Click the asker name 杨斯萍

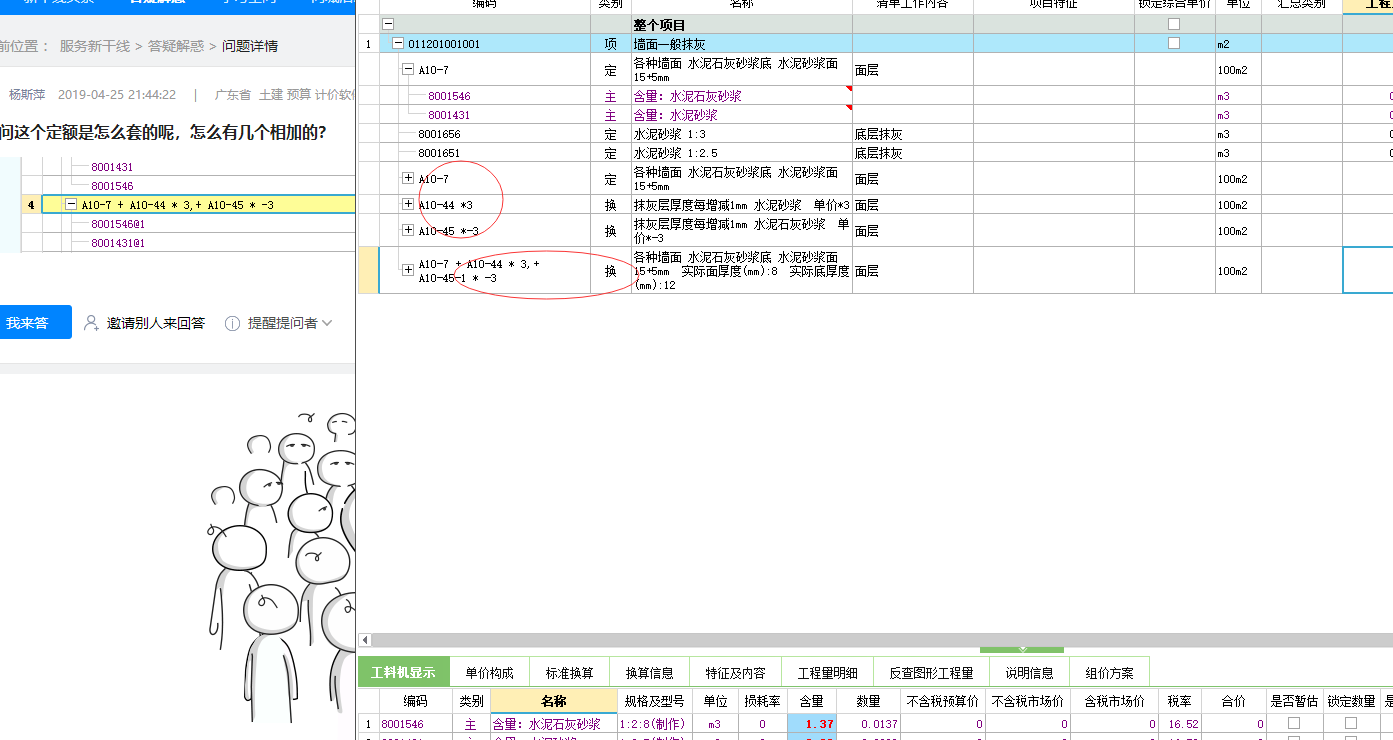(27, 95)
